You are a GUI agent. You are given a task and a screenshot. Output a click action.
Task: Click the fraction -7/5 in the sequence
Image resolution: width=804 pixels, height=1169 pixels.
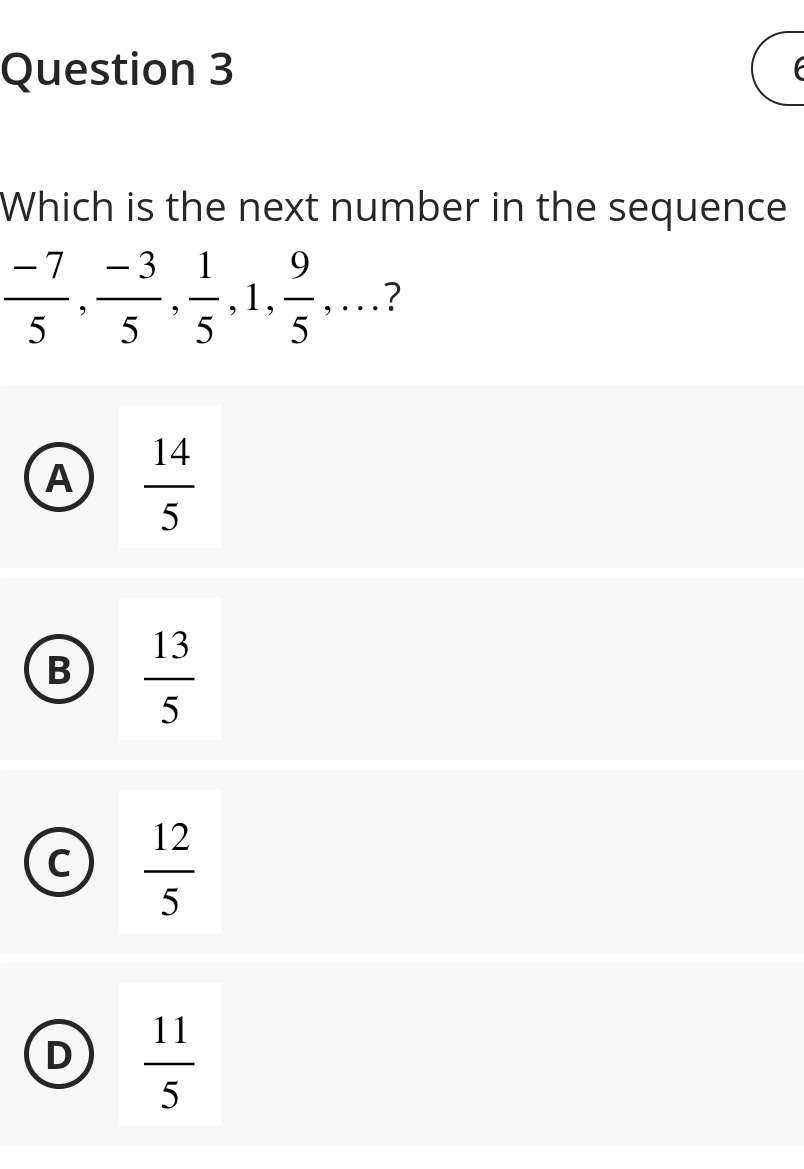35,297
